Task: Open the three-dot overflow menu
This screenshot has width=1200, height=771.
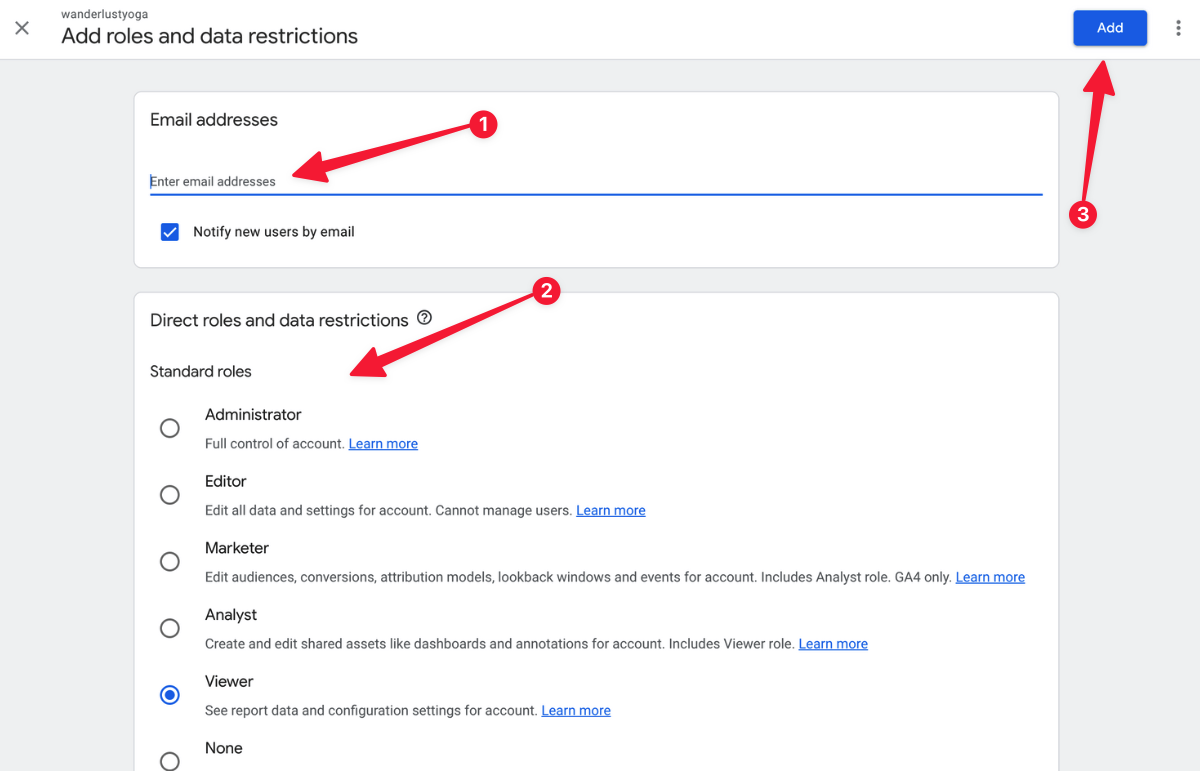Action: pos(1178,28)
